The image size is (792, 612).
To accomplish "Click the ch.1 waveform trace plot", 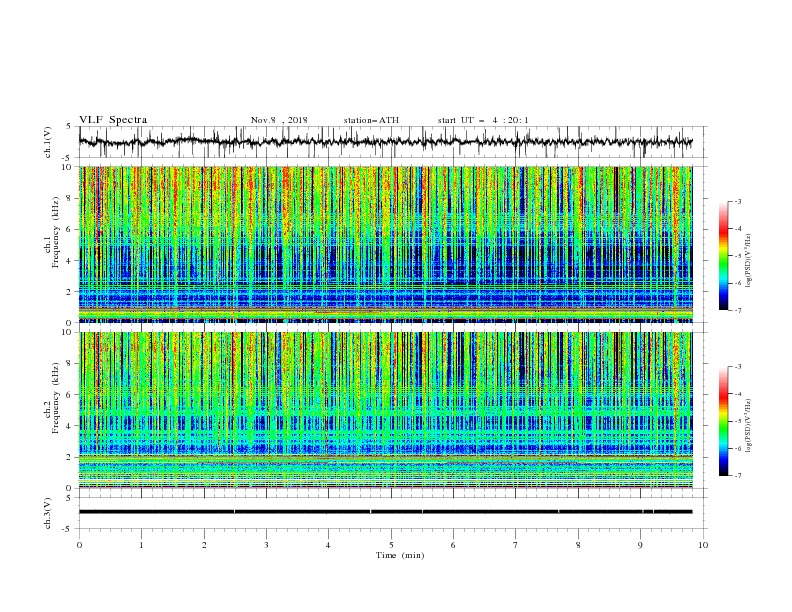I will [x=385, y=142].
